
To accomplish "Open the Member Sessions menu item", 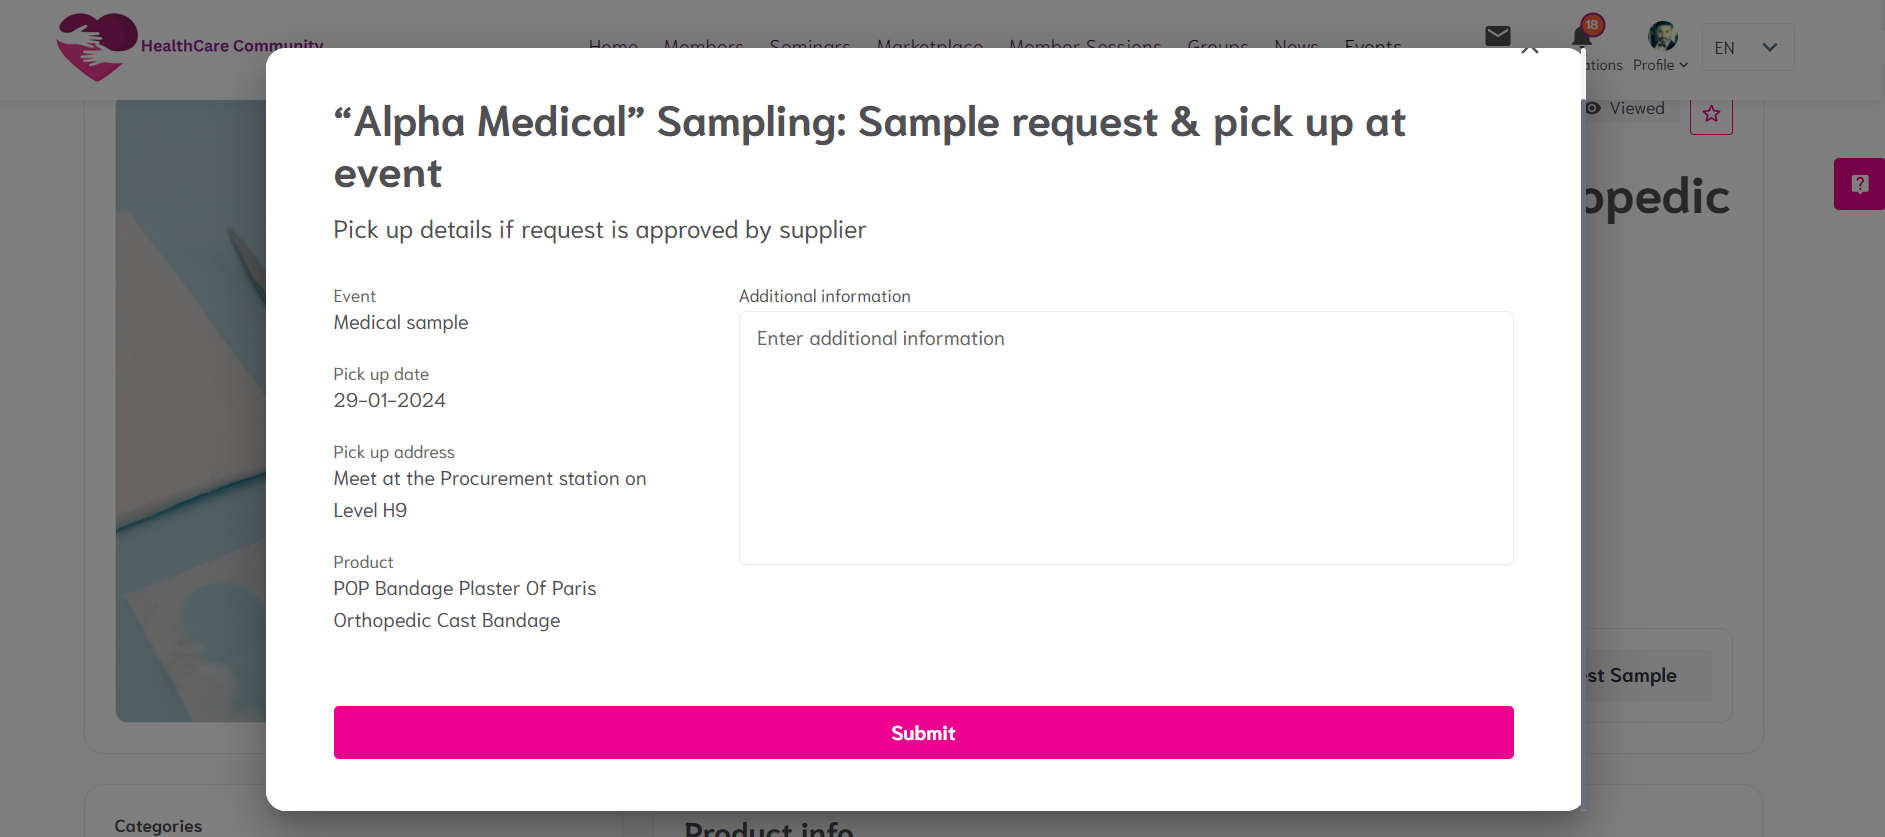I will tap(1084, 44).
